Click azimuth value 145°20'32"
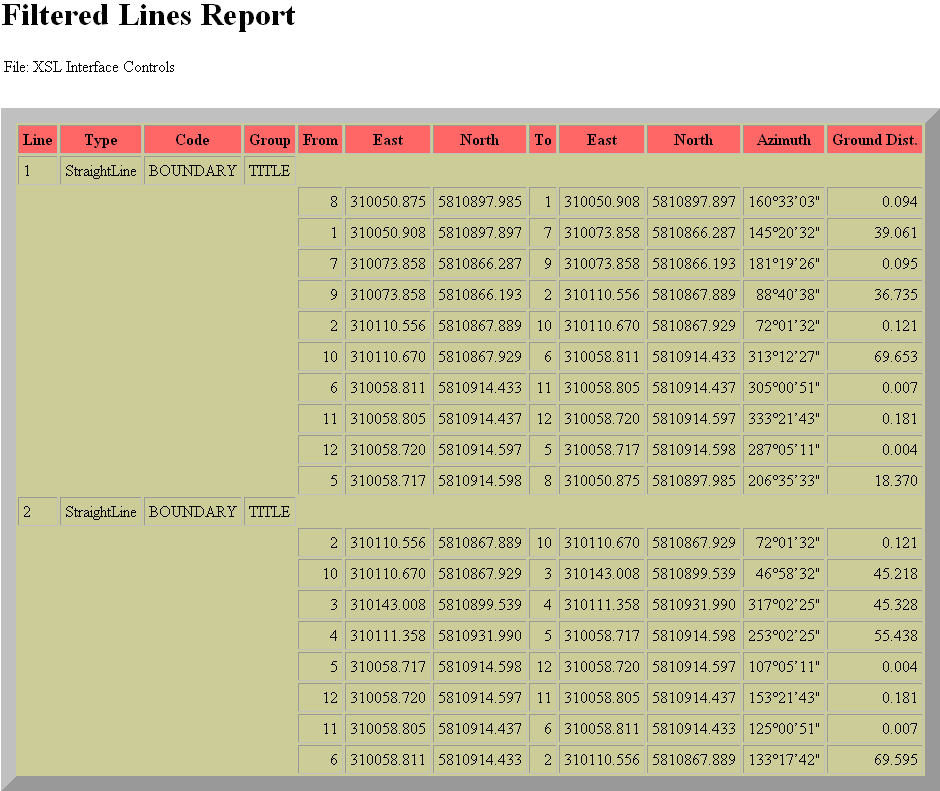 coord(784,233)
